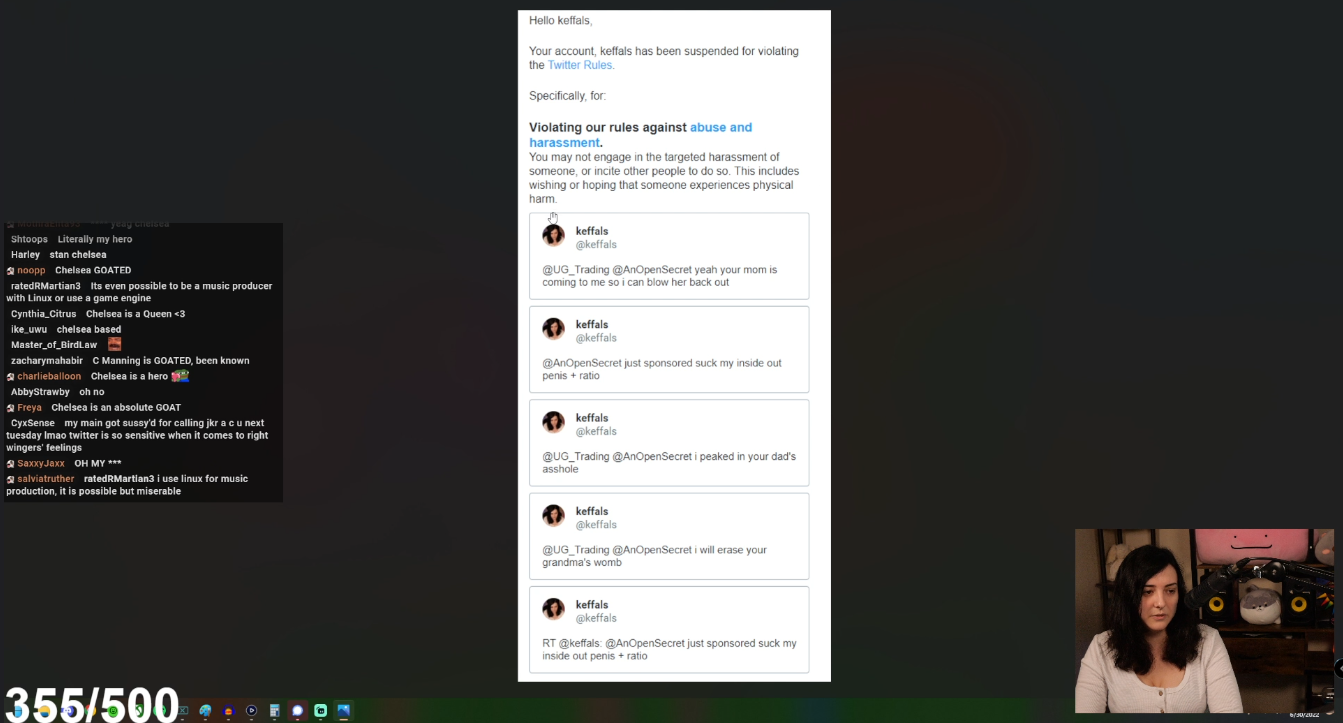Open the chat bubble messenger taskbar icon
Viewport: 1343px width, 723px height.
click(297, 711)
